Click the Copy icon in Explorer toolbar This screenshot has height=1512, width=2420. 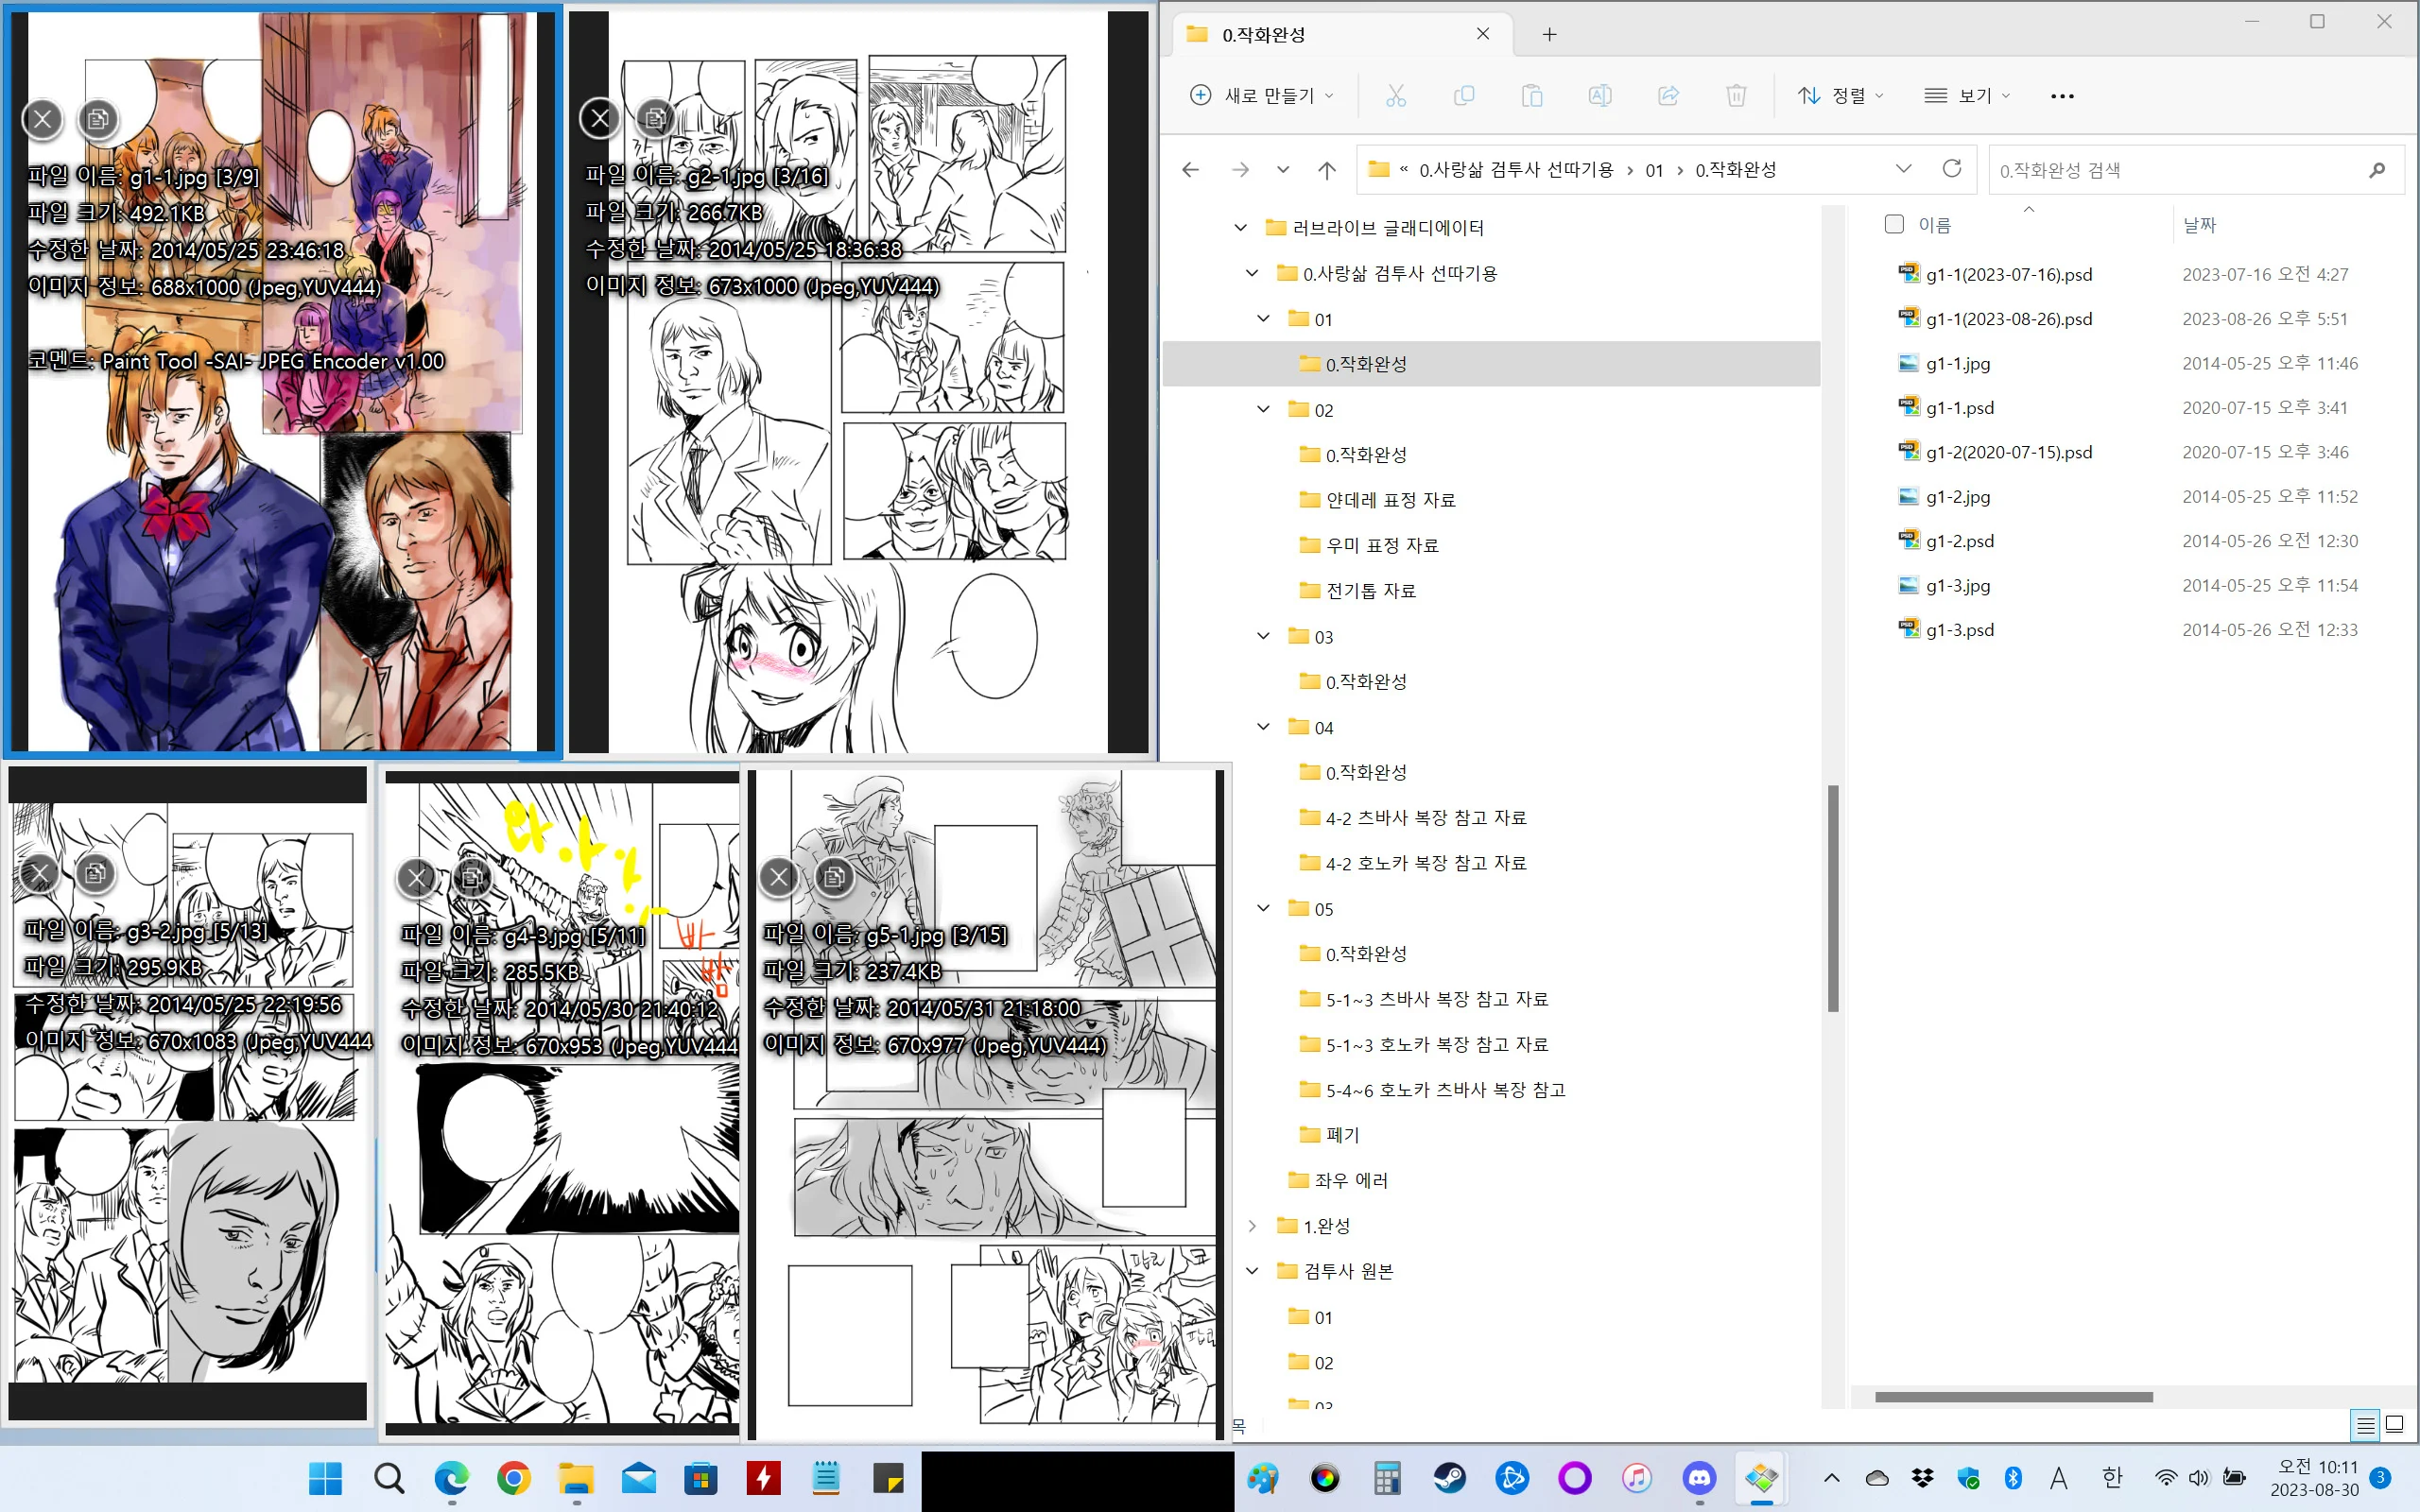pyautogui.click(x=1464, y=95)
